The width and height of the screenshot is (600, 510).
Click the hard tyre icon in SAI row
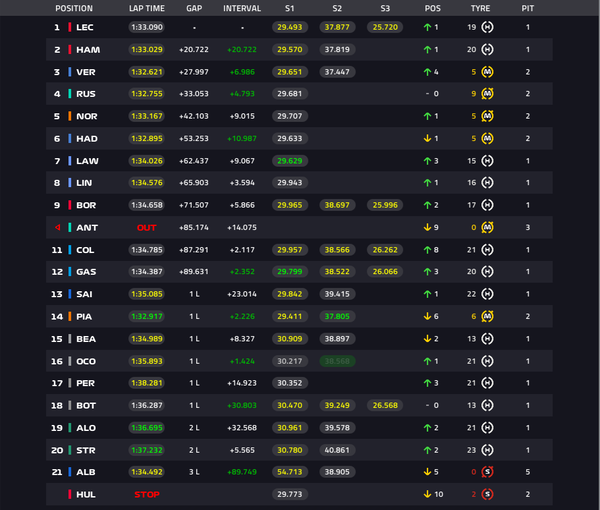[487, 294]
